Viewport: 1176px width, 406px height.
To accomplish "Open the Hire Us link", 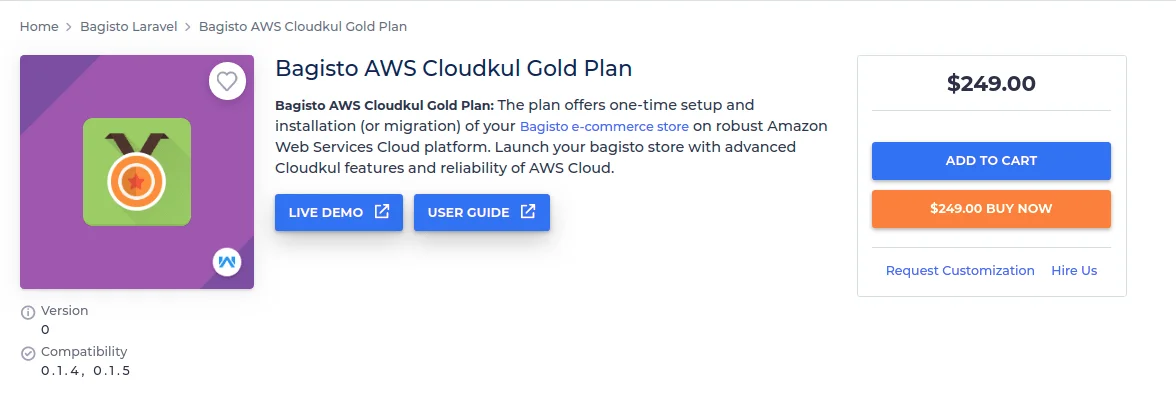I will [x=1074, y=271].
